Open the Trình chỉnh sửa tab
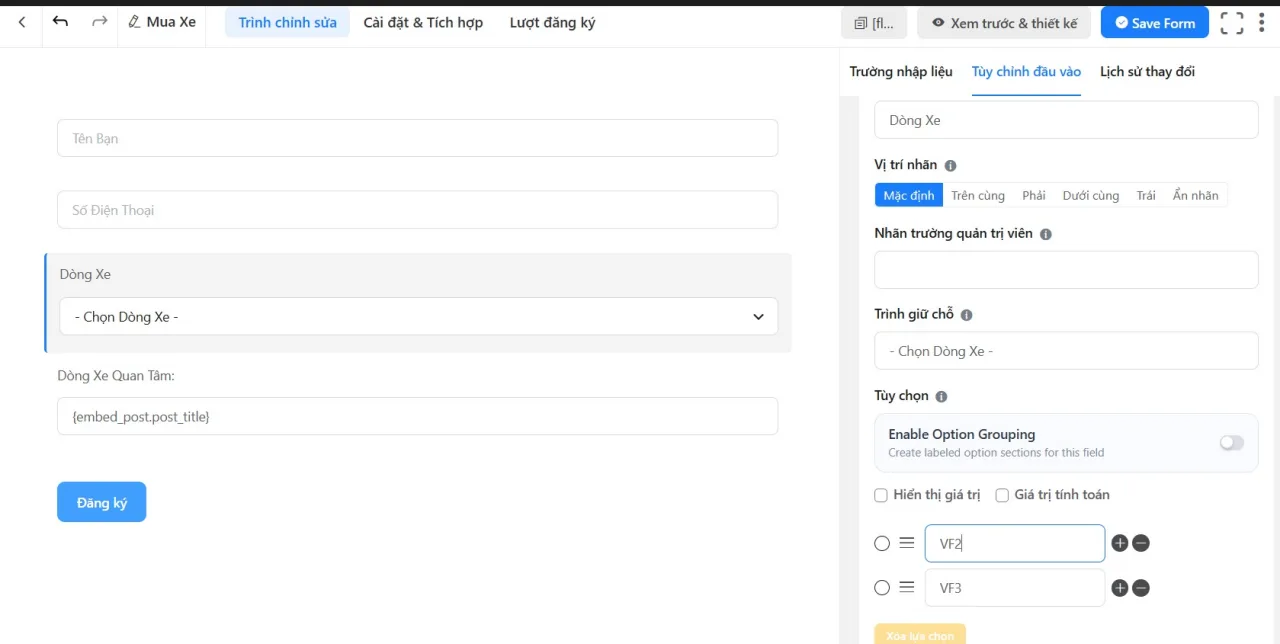The image size is (1280, 644). point(287,22)
